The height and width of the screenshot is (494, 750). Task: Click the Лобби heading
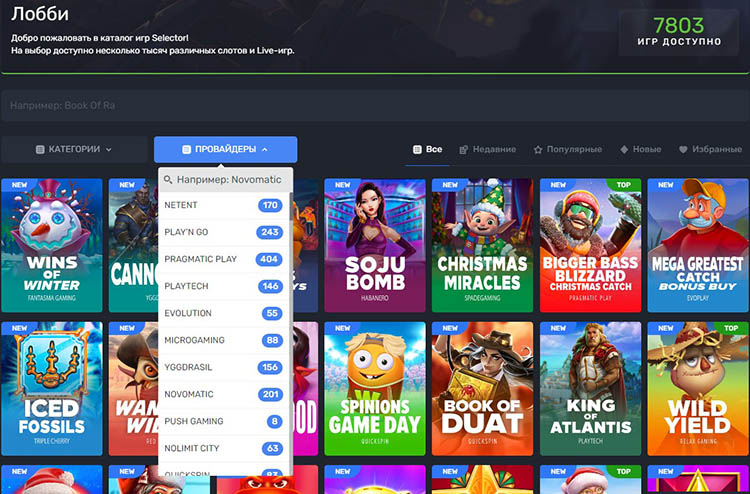point(40,14)
